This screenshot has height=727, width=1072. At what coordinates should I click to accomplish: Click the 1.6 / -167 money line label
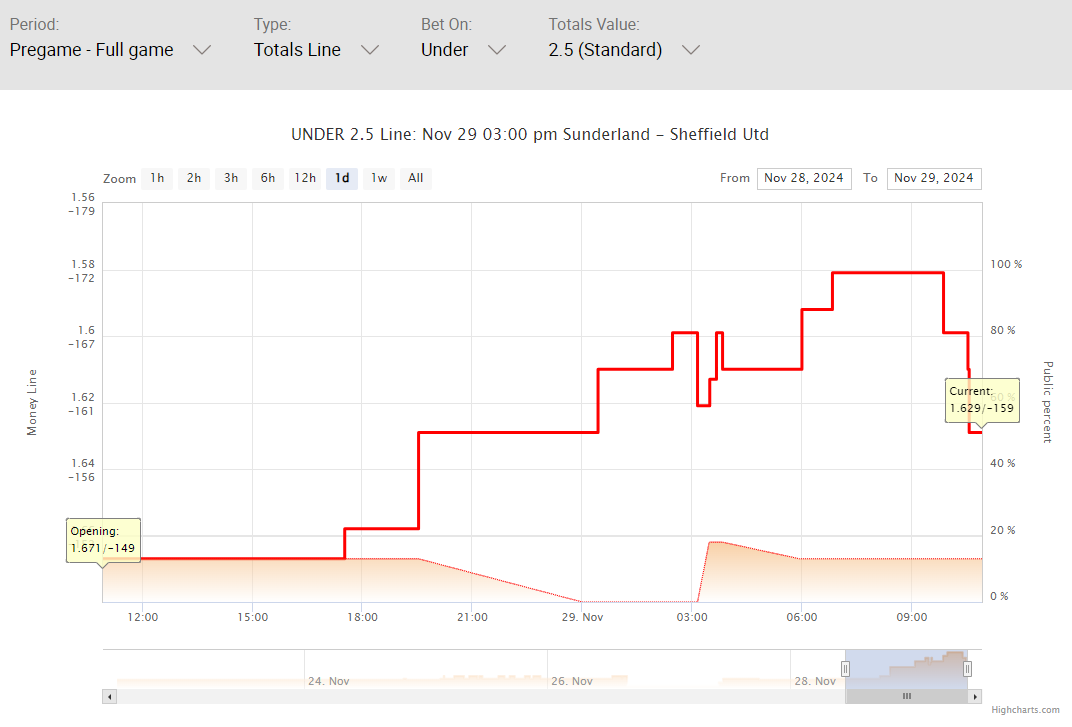pyautogui.click(x=82, y=337)
